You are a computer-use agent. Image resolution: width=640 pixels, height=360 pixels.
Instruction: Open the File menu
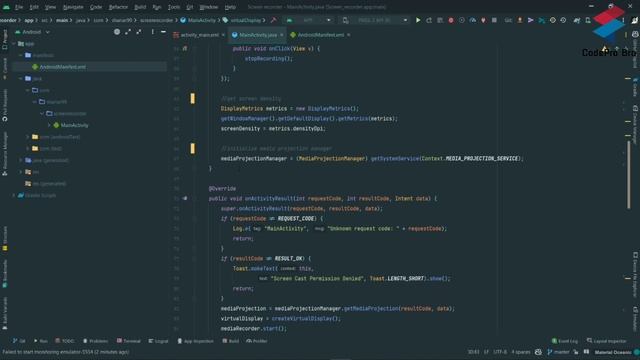click(x=19, y=7)
